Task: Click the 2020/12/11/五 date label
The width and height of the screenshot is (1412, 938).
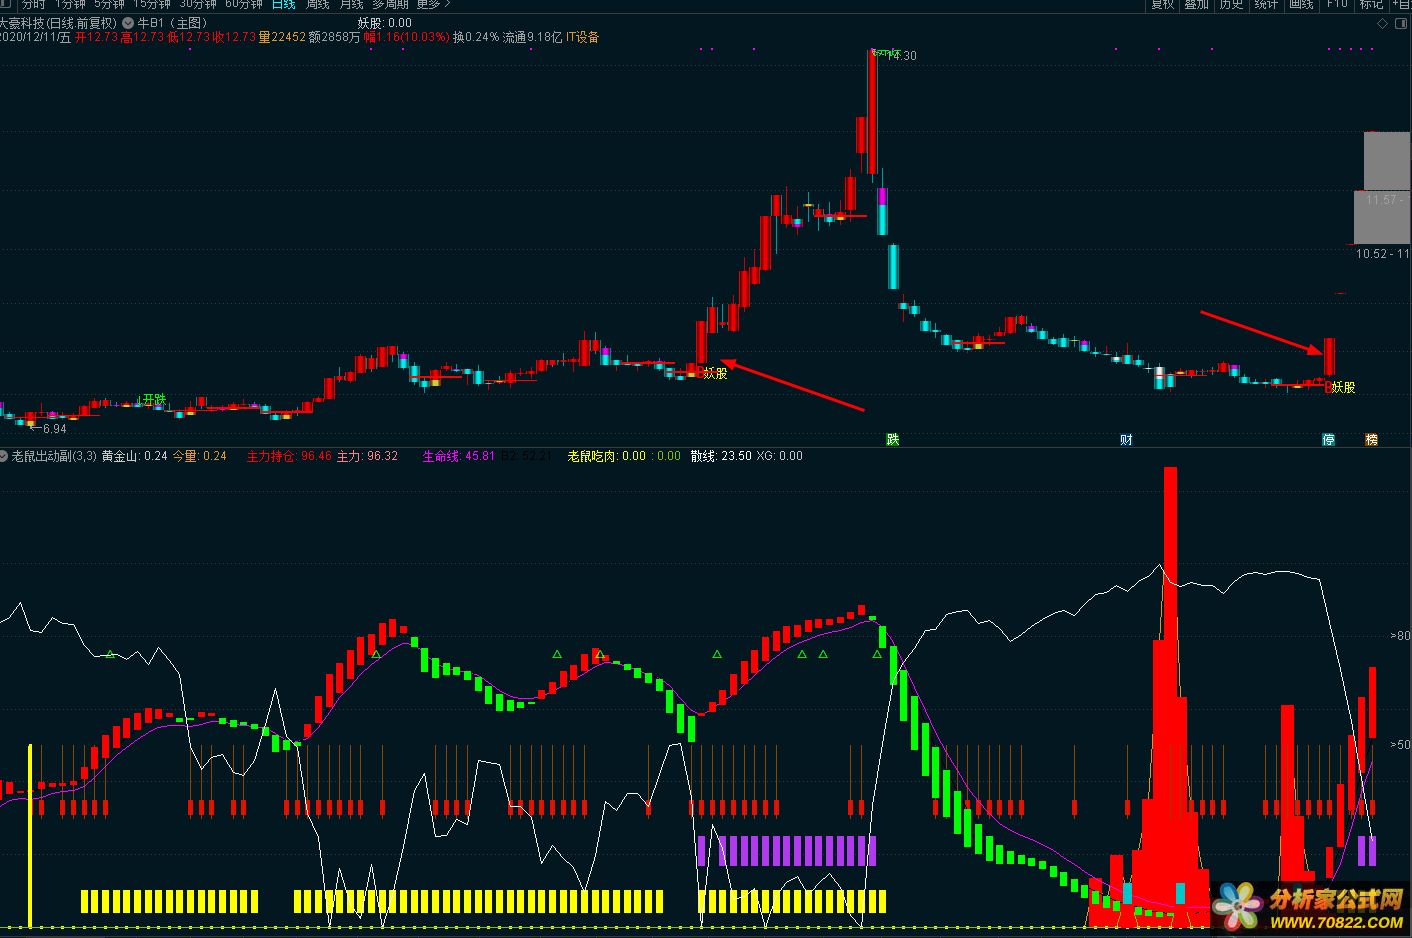Action: pyautogui.click(x=36, y=37)
